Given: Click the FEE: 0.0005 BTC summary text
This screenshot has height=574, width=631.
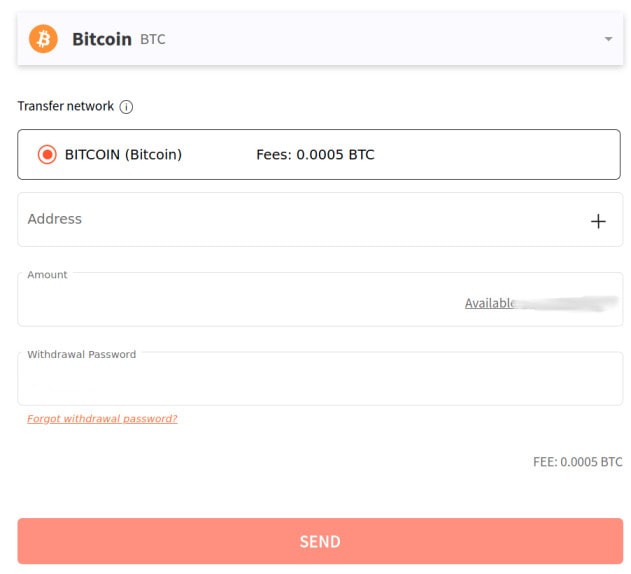Looking at the screenshot, I should coord(577,462).
